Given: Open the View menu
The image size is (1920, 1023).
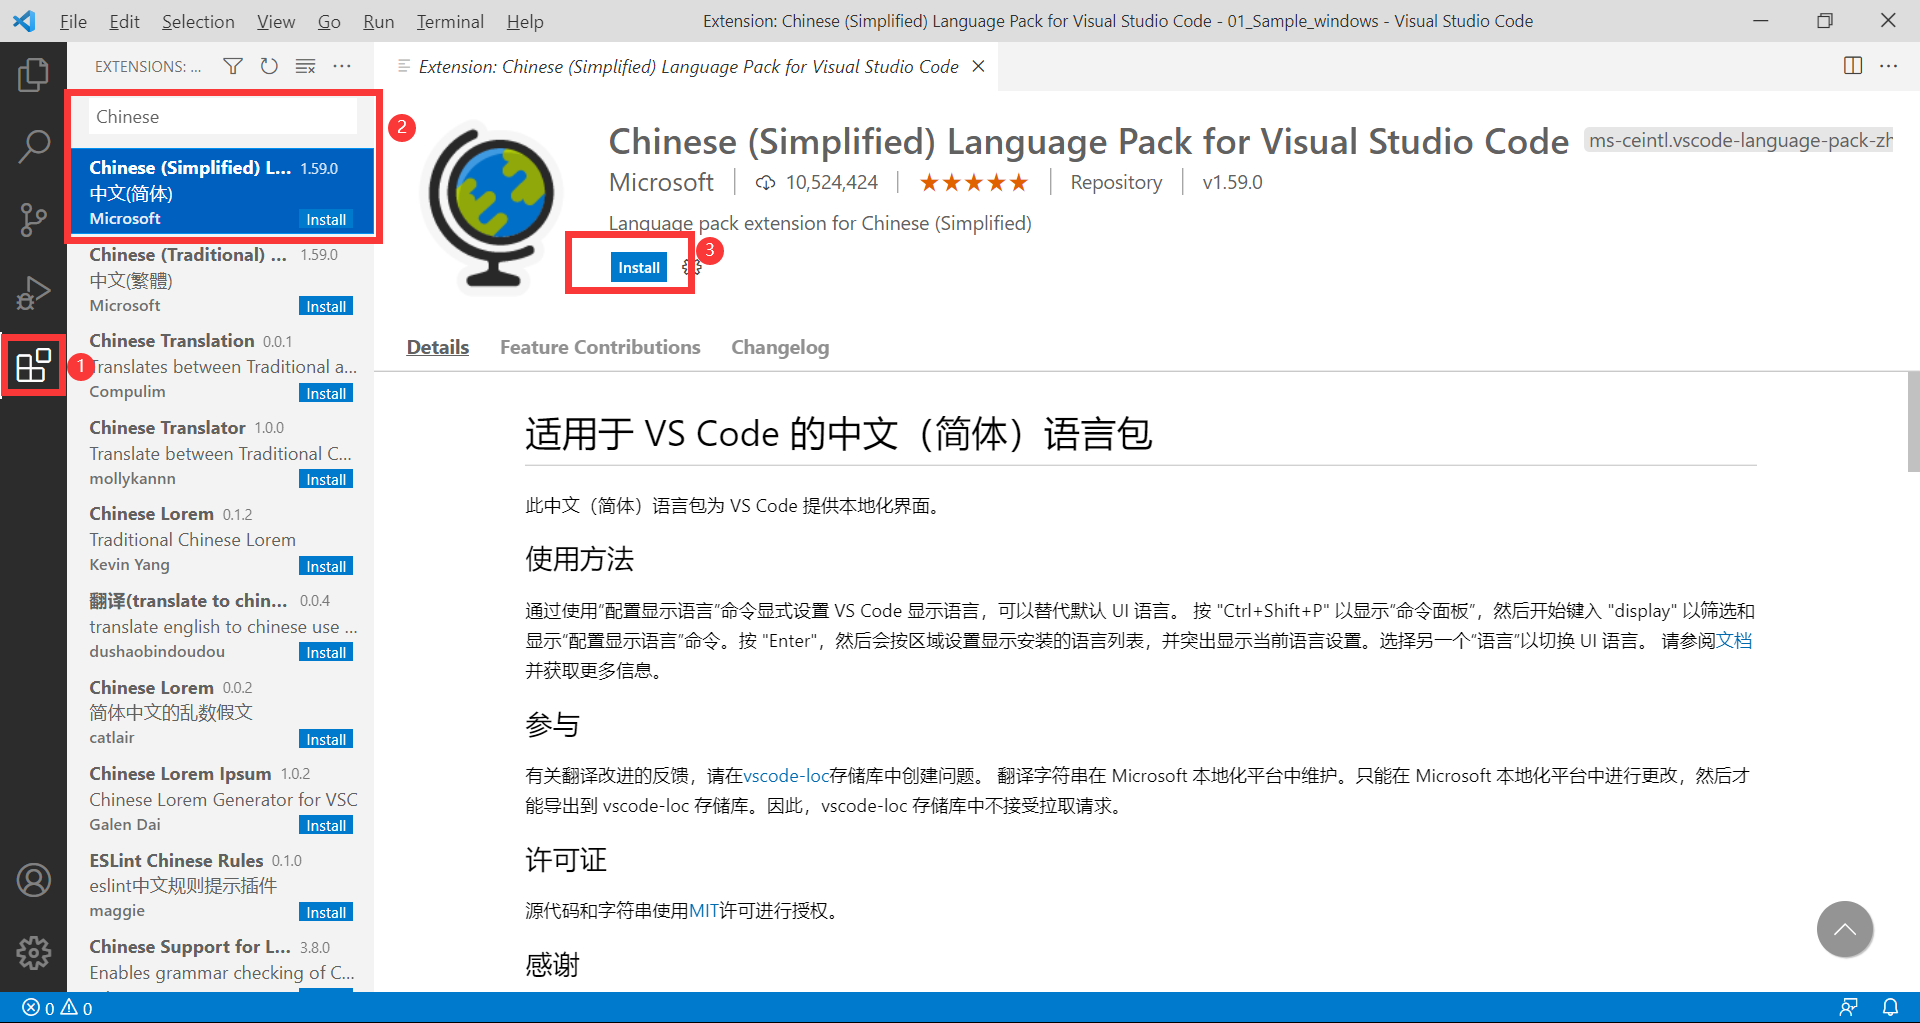Looking at the screenshot, I should point(276,21).
